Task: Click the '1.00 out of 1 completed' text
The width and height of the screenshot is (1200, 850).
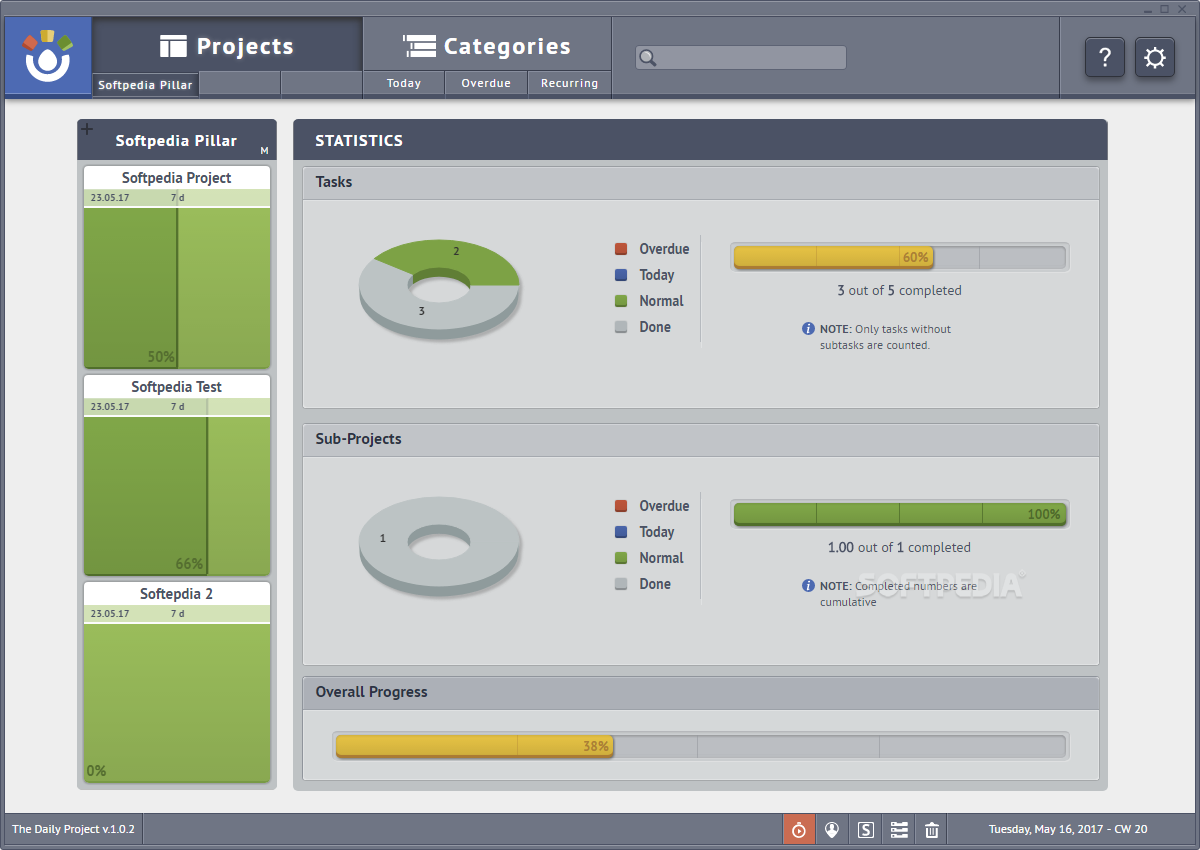Action: coord(899,548)
